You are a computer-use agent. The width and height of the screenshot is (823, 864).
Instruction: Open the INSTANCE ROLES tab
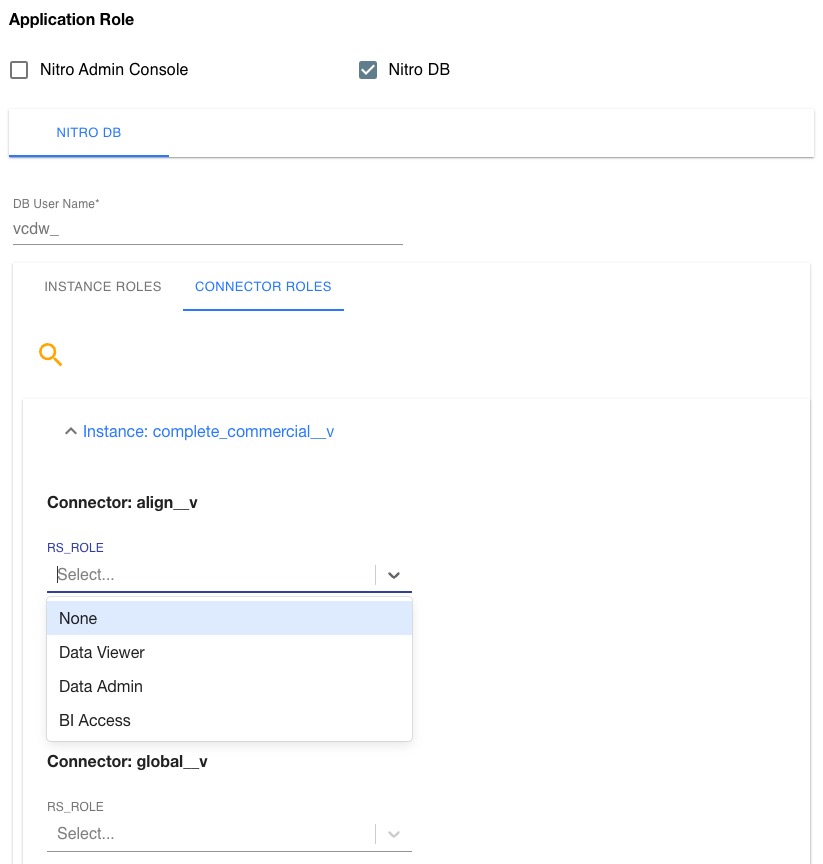tap(103, 287)
